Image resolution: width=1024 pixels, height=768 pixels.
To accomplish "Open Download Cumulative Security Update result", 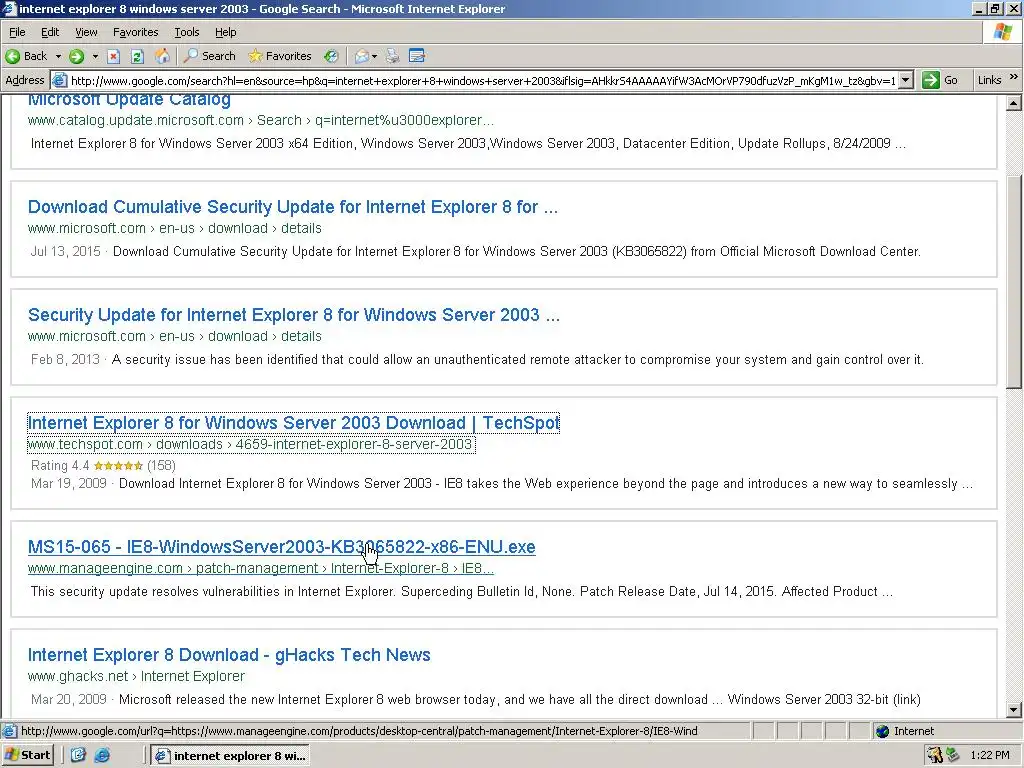I will [x=293, y=207].
